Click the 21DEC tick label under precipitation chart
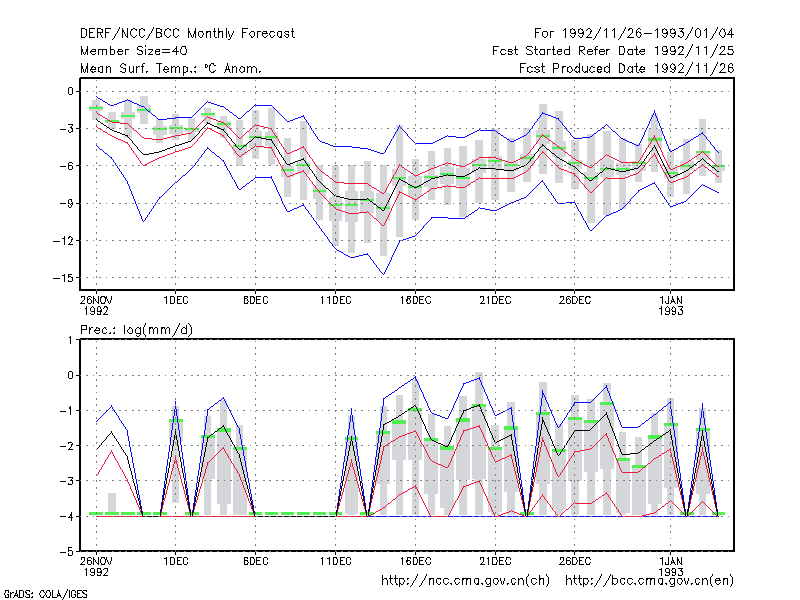Screen dimensions: 800x600 pos(495,561)
